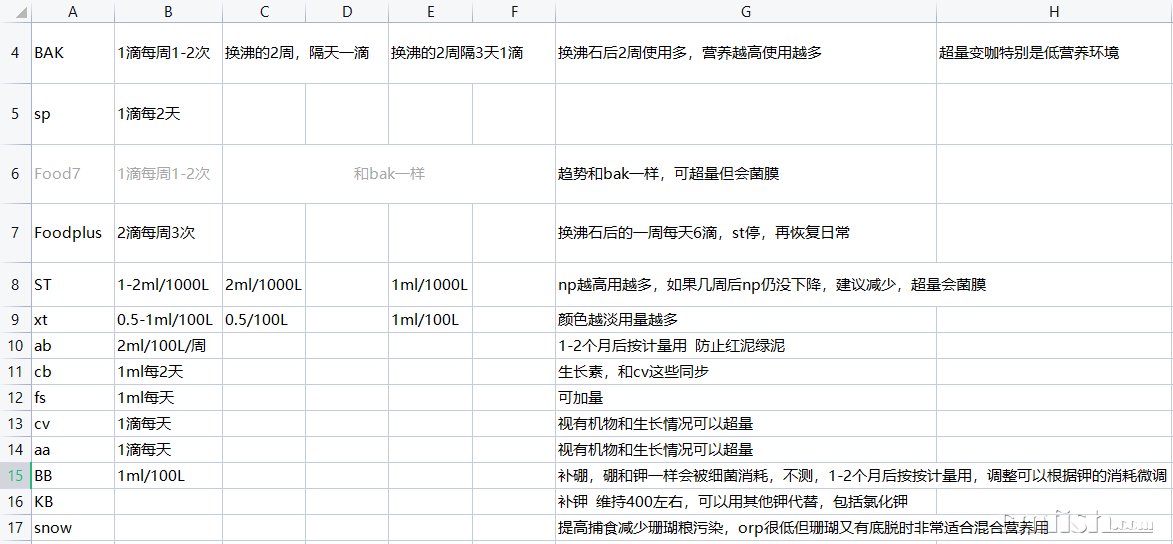This screenshot has width=1173, height=544.
Task: Select the cell with 0.5/100L
Action: 264,320
